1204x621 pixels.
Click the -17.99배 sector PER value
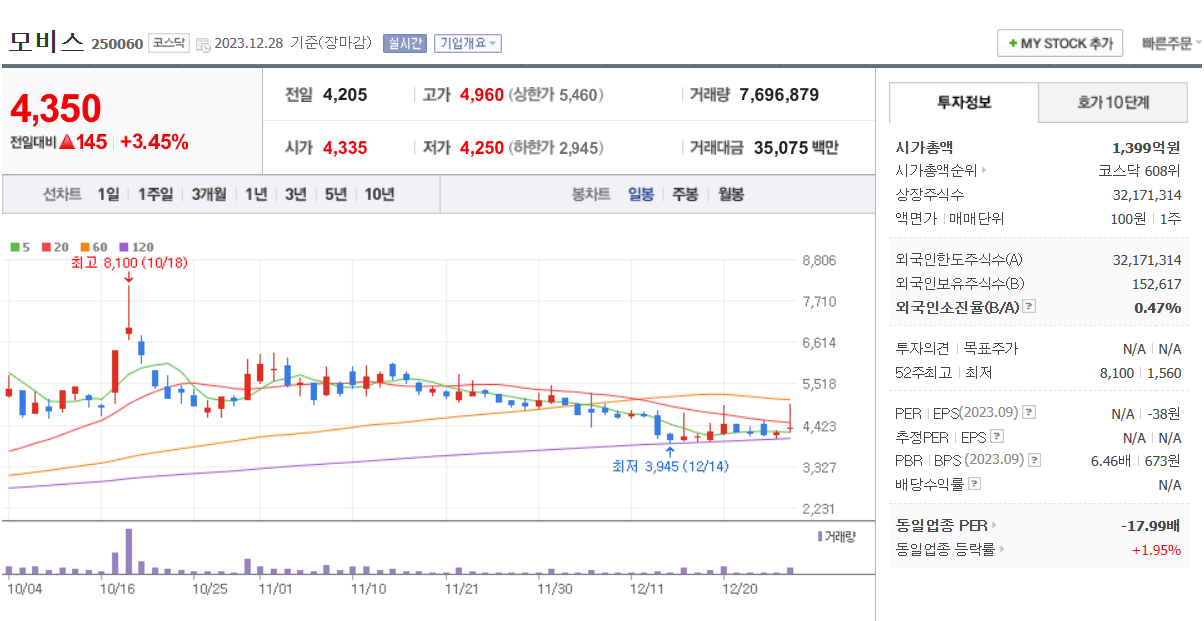pyautogui.click(x=1151, y=525)
